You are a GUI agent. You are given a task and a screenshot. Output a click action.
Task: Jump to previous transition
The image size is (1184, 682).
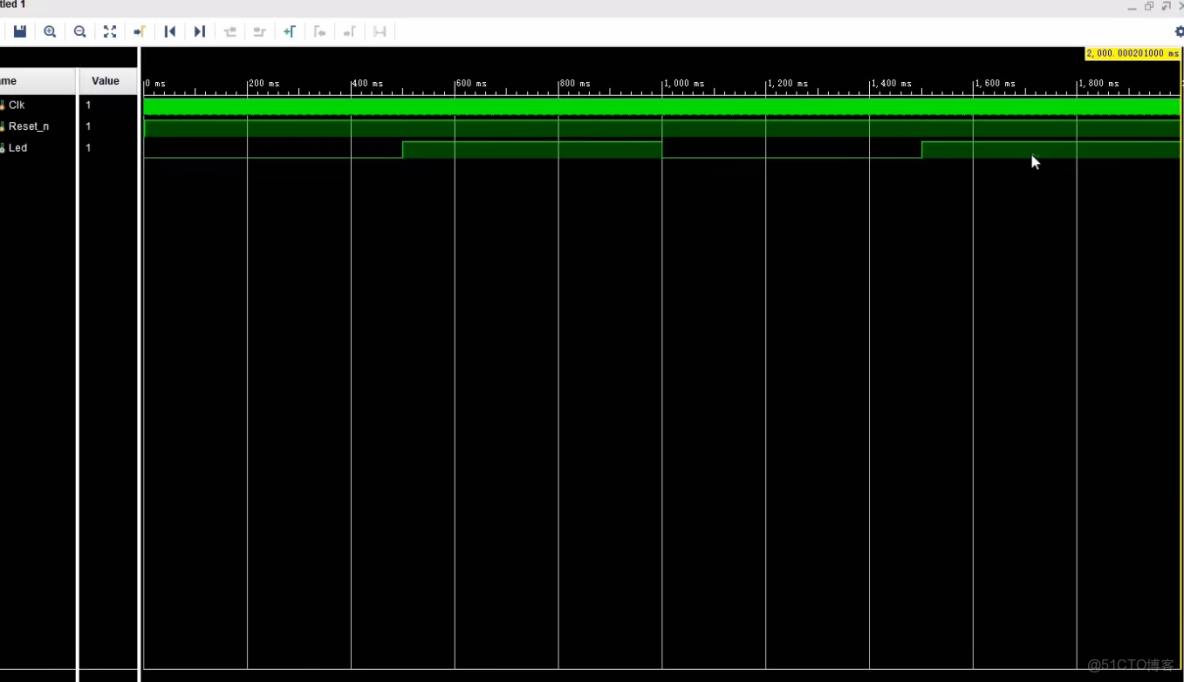pyautogui.click(x=169, y=31)
